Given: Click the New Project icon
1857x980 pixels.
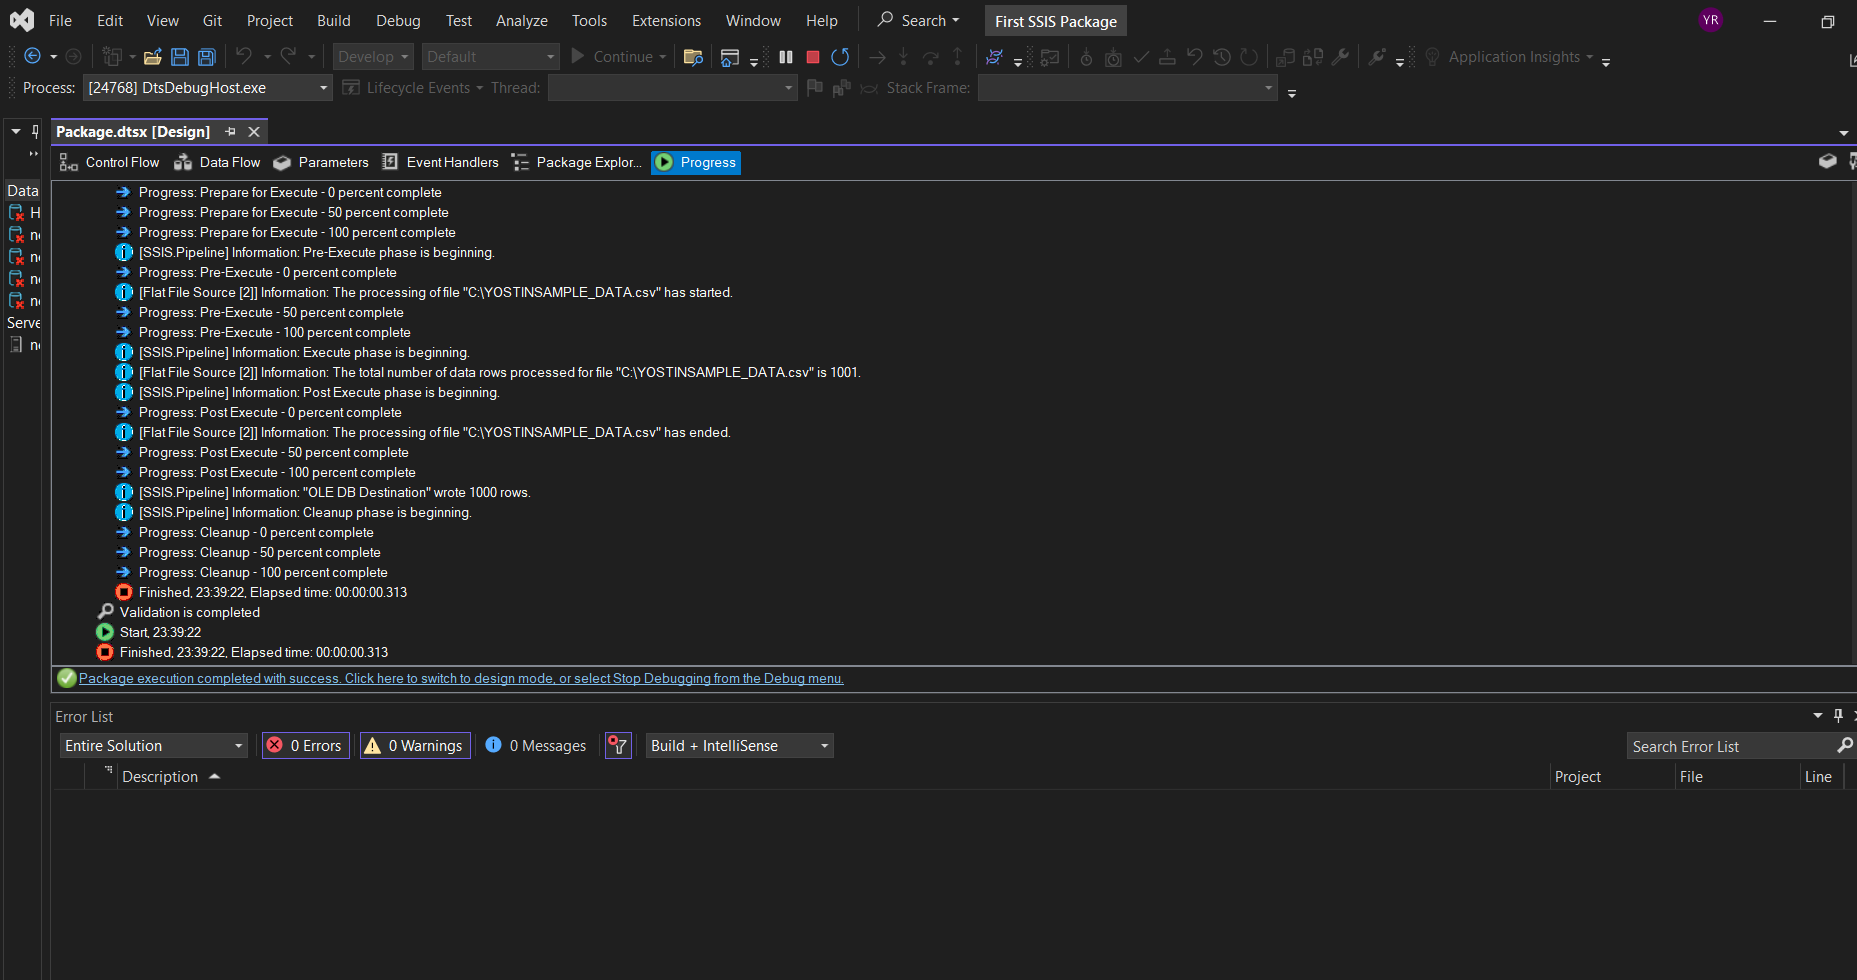Looking at the screenshot, I should [112, 57].
